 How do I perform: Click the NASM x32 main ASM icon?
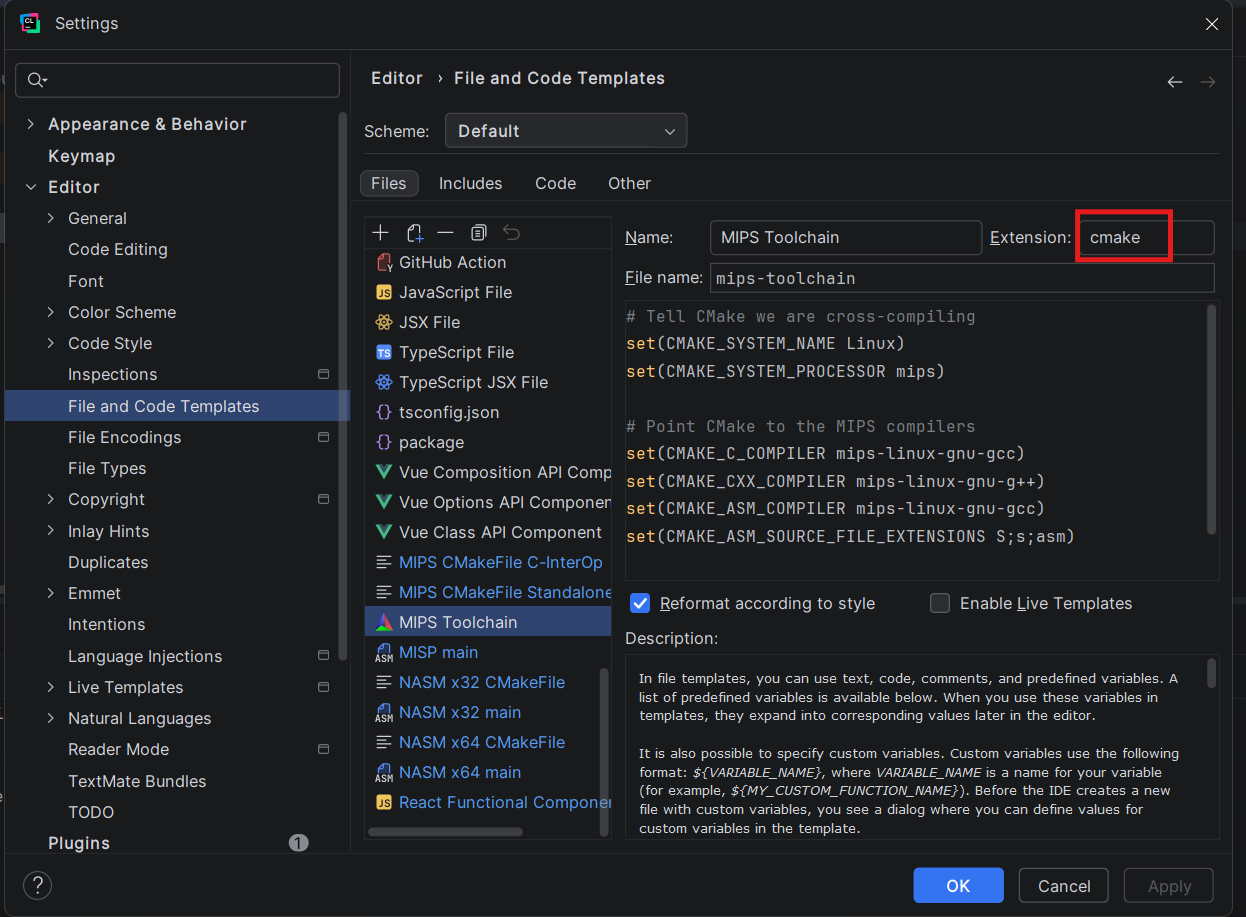click(x=384, y=713)
